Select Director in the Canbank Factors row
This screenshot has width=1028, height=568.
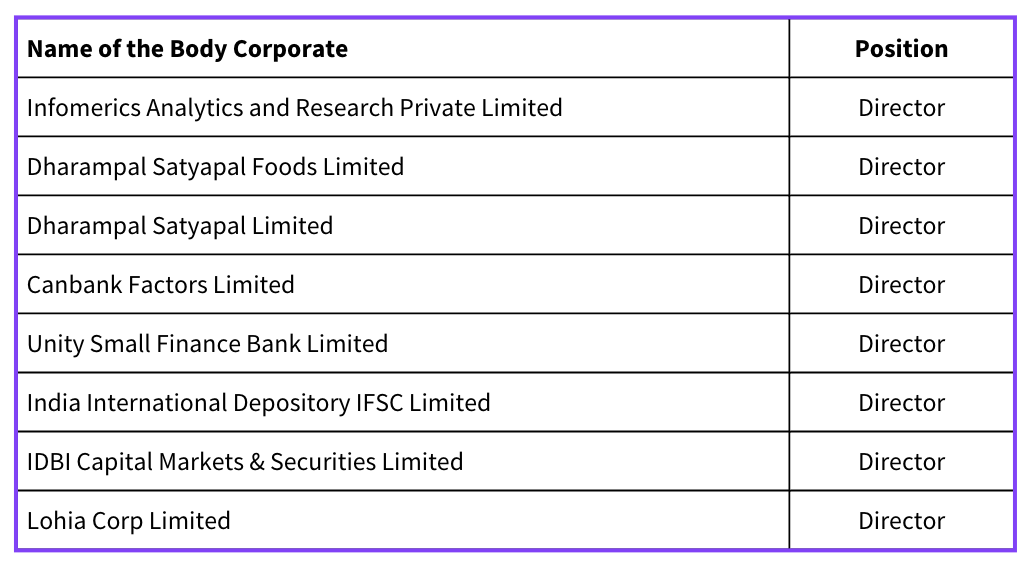901,285
